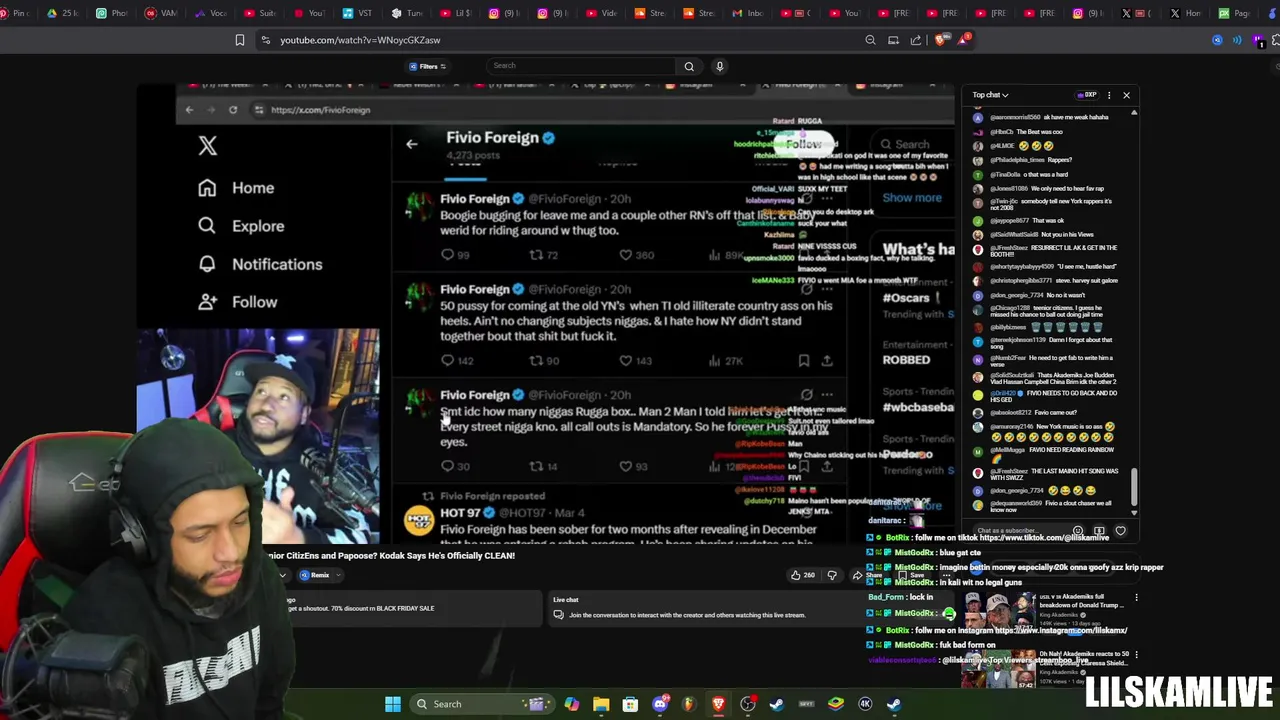Image resolution: width=1280 pixels, height=720 pixels.
Task: Click Show more in X sidebar
Action: [x=912, y=197]
